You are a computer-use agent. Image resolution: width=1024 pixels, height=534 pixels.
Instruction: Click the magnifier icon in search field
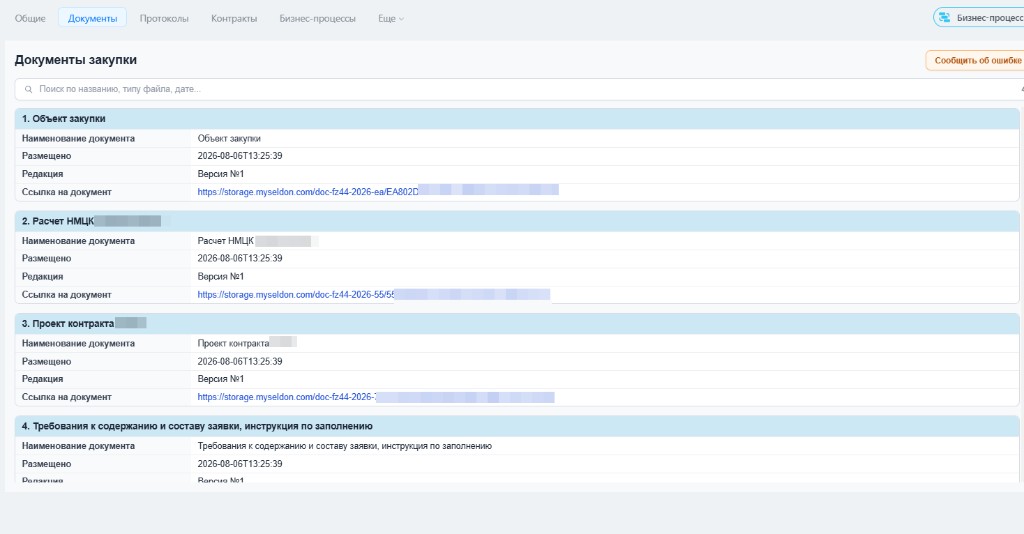click(28, 89)
